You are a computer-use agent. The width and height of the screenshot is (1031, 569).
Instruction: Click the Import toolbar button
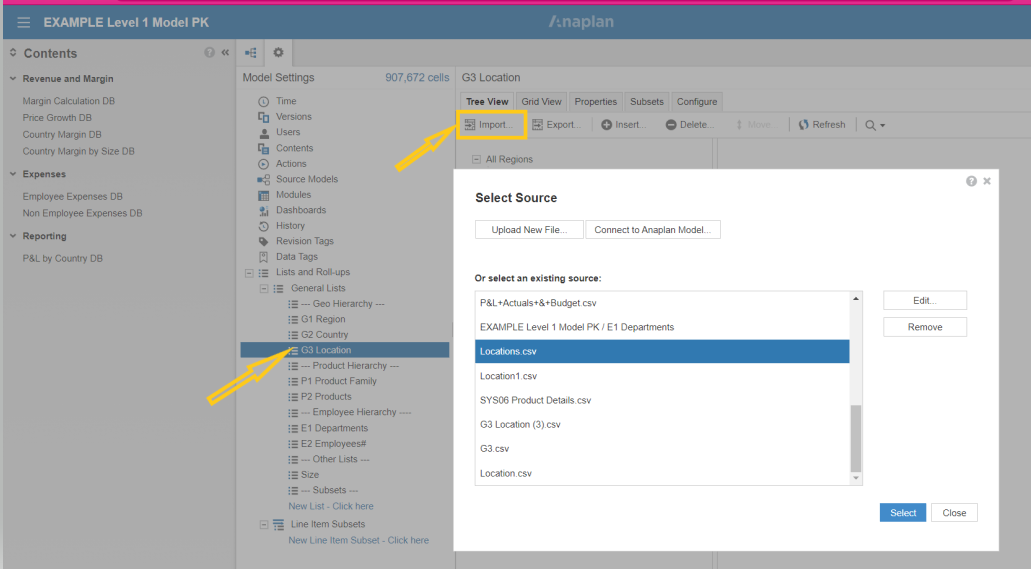(489, 124)
